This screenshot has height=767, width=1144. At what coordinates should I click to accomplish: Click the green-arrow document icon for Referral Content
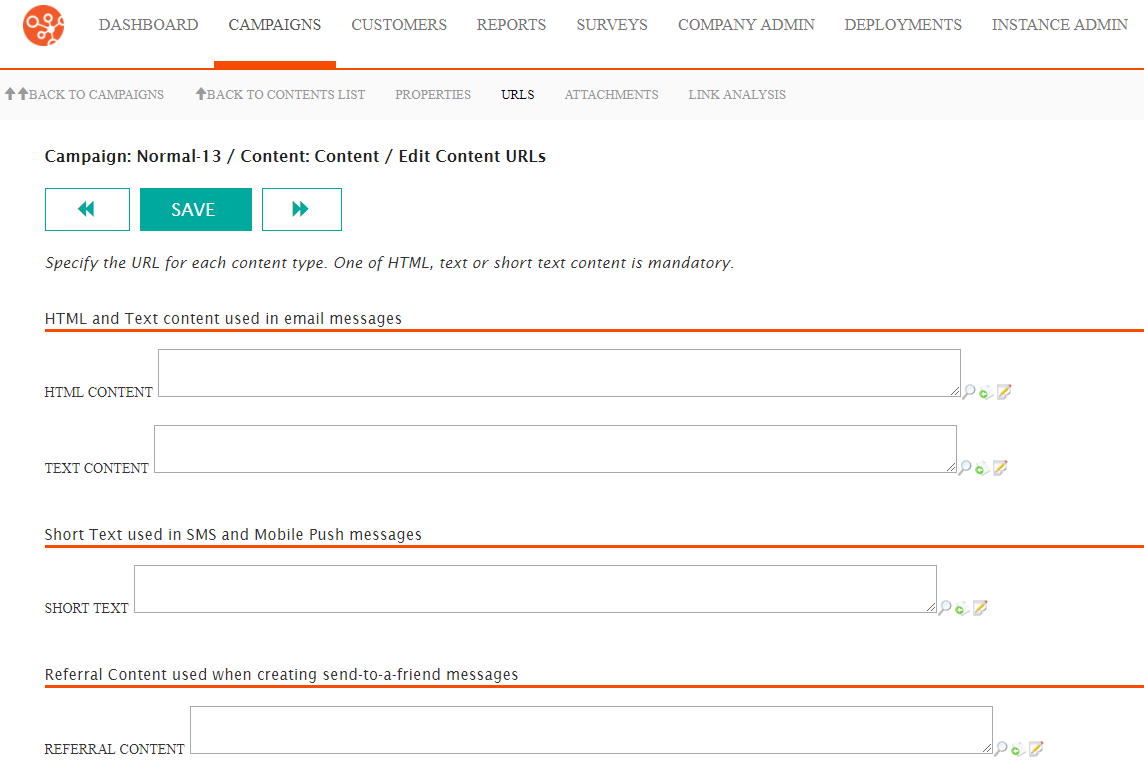(x=1018, y=749)
